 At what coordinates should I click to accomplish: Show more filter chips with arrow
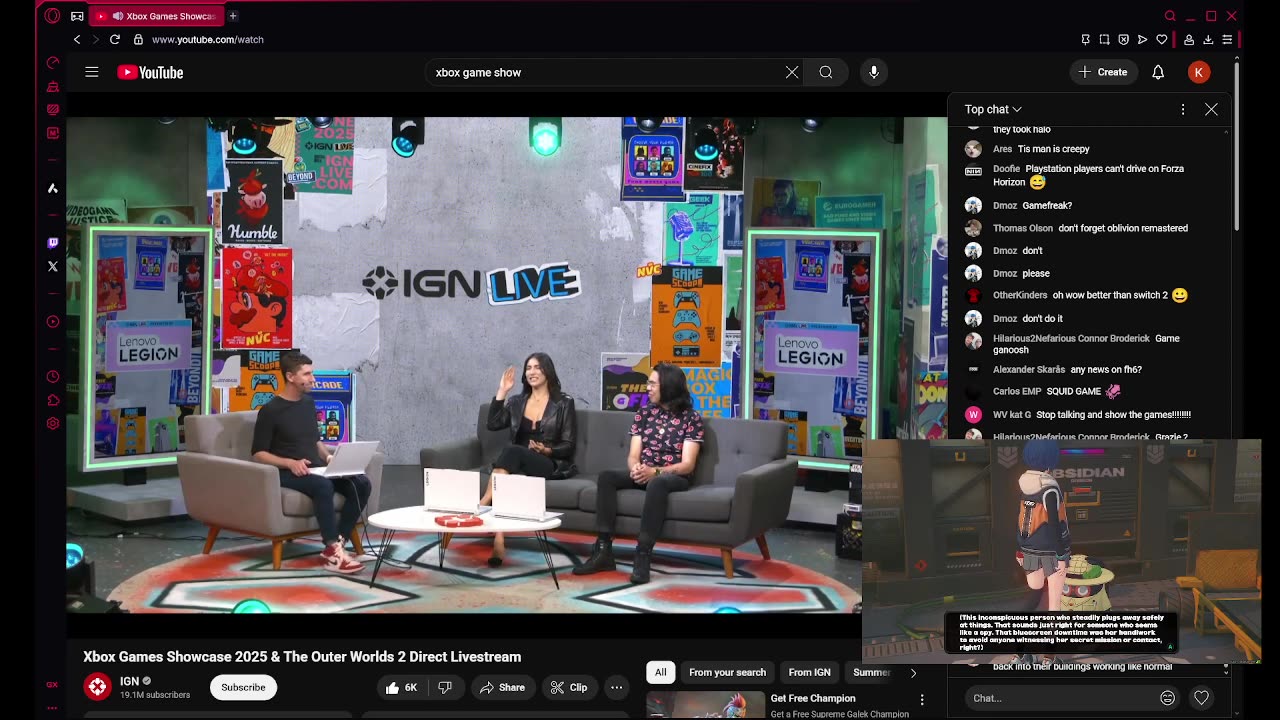click(x=912, y=673)
